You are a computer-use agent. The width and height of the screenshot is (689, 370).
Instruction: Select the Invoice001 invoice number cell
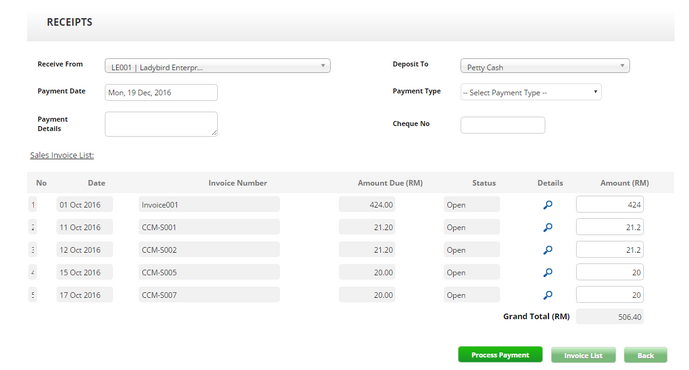209,204
